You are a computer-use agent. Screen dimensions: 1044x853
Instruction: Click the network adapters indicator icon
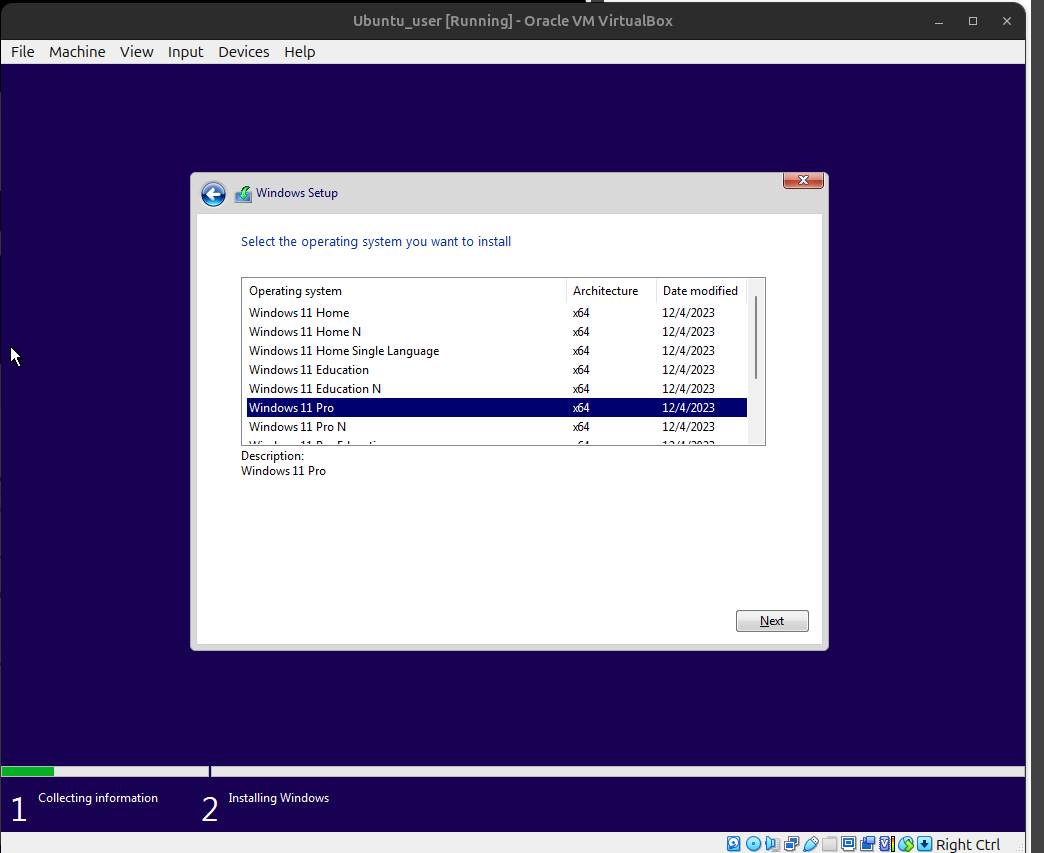[792, 844]
